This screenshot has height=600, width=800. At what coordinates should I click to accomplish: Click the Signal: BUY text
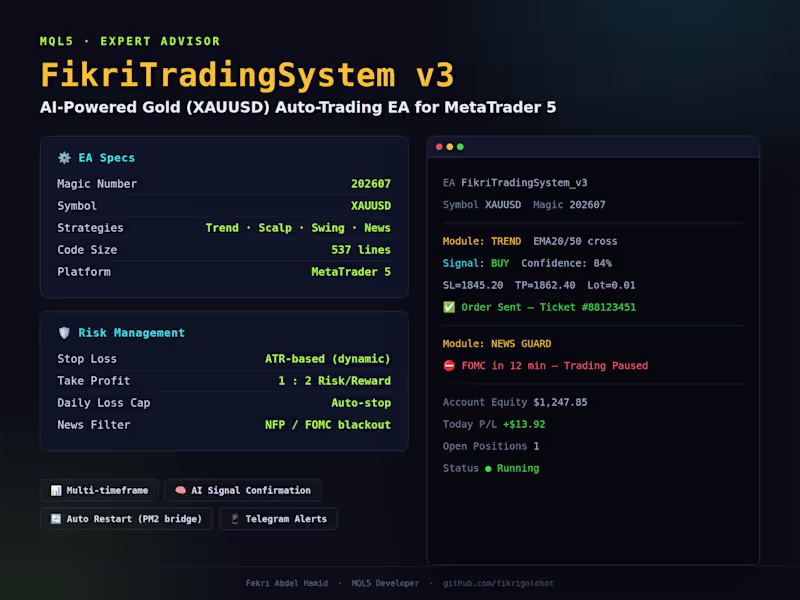coord(476,263)
